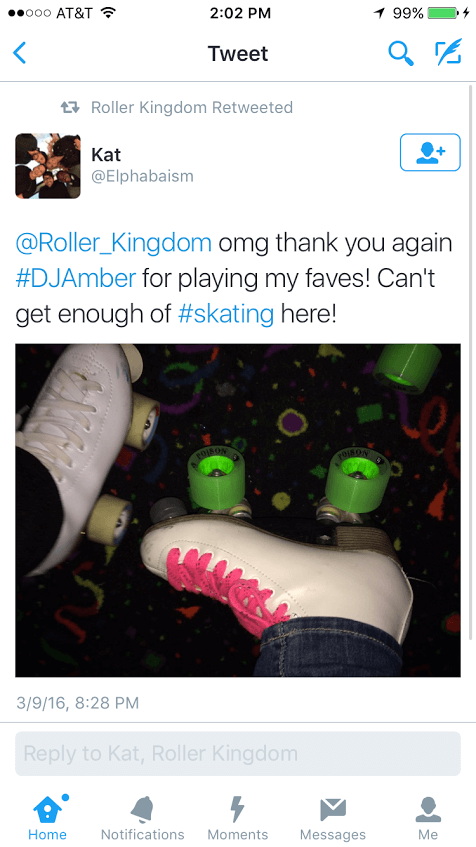Image resolution: width=476 pixels, height=847 pixels.
Task: Open the Messages envelope tab
Action: click(x=333, y=817)
